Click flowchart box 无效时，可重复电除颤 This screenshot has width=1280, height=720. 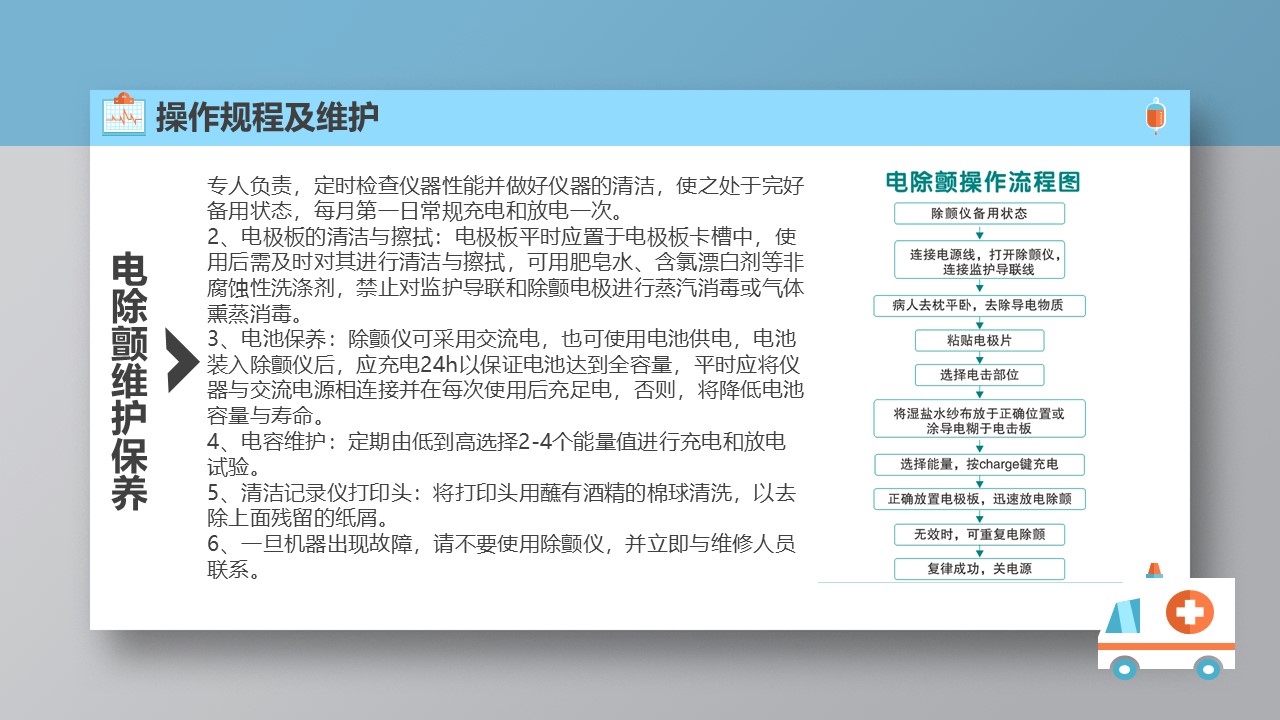(x=979, y=534)
